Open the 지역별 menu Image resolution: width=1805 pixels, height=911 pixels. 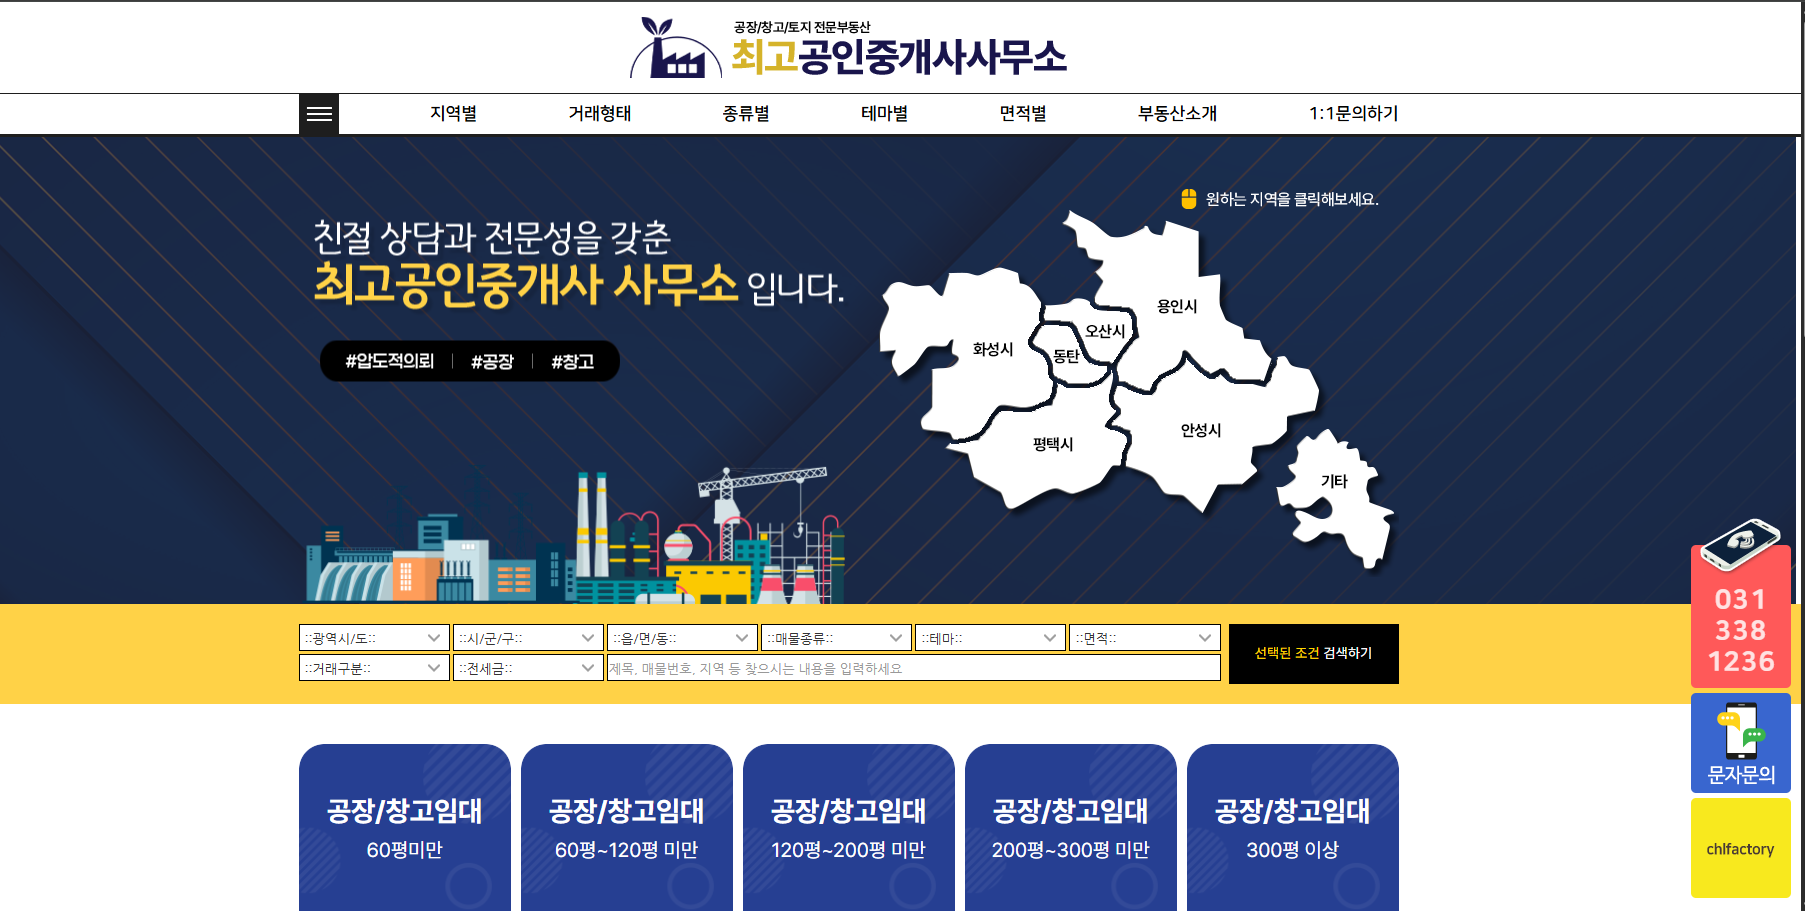point(453,114)
